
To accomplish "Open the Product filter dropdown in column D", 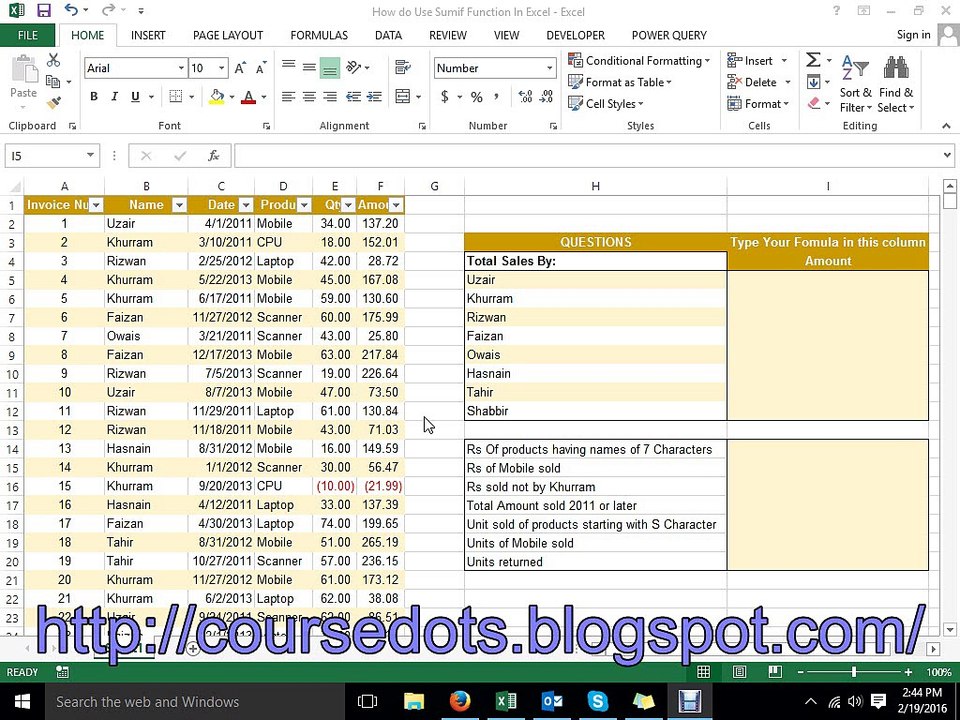I will pyautogui.click(x=304, y=205).
